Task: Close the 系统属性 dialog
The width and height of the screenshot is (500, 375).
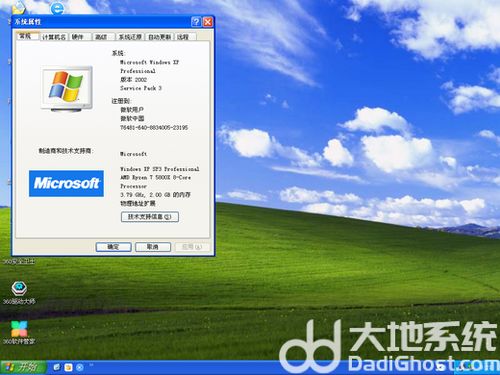Action: pyautogui.click(x=208, y=22)
